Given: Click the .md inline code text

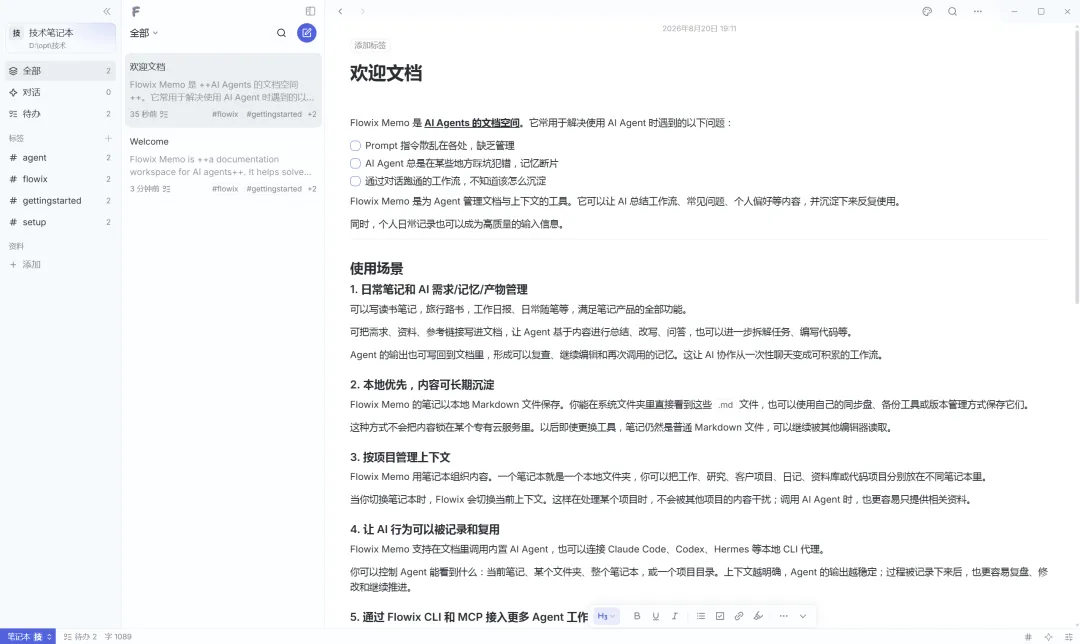Looking at the screenshot, I should [x=726, y=405].
